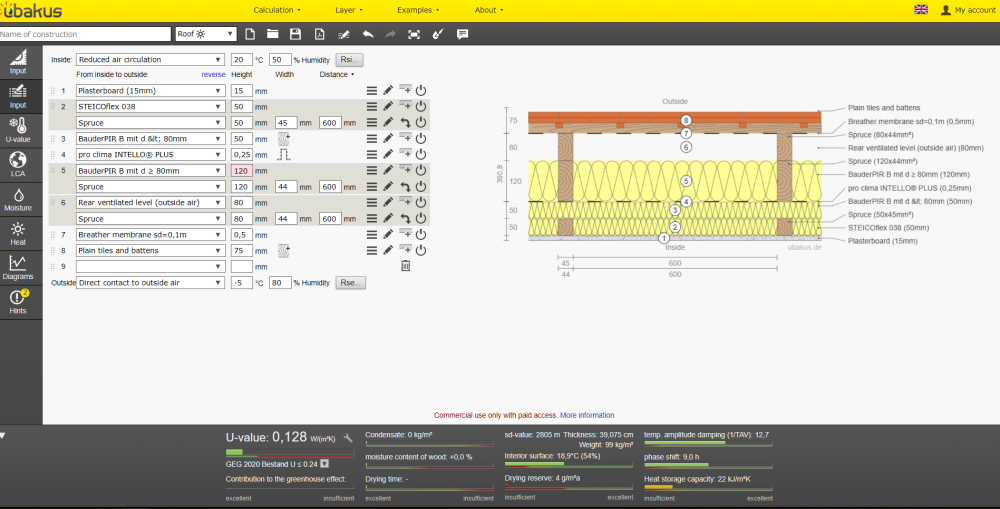Open Inside 'Reduced air circulation' dropdown
The height and width of the screenshot is (509, 1000).
(151, 59)
